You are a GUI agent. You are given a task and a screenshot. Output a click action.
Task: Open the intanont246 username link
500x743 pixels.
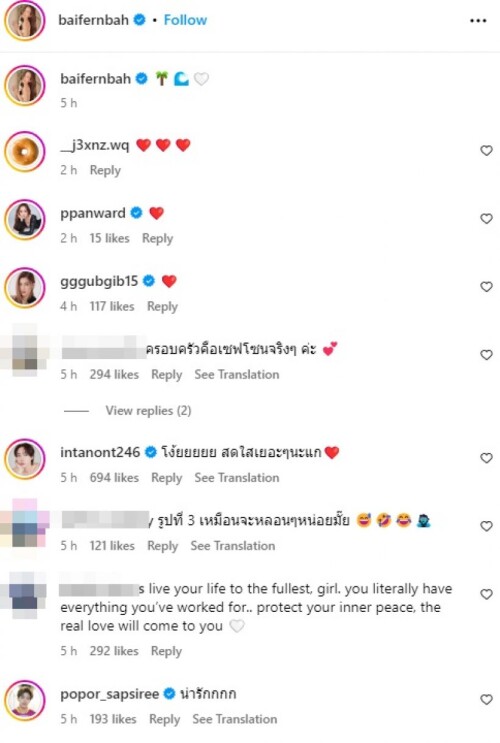click(x=100, y=452)
